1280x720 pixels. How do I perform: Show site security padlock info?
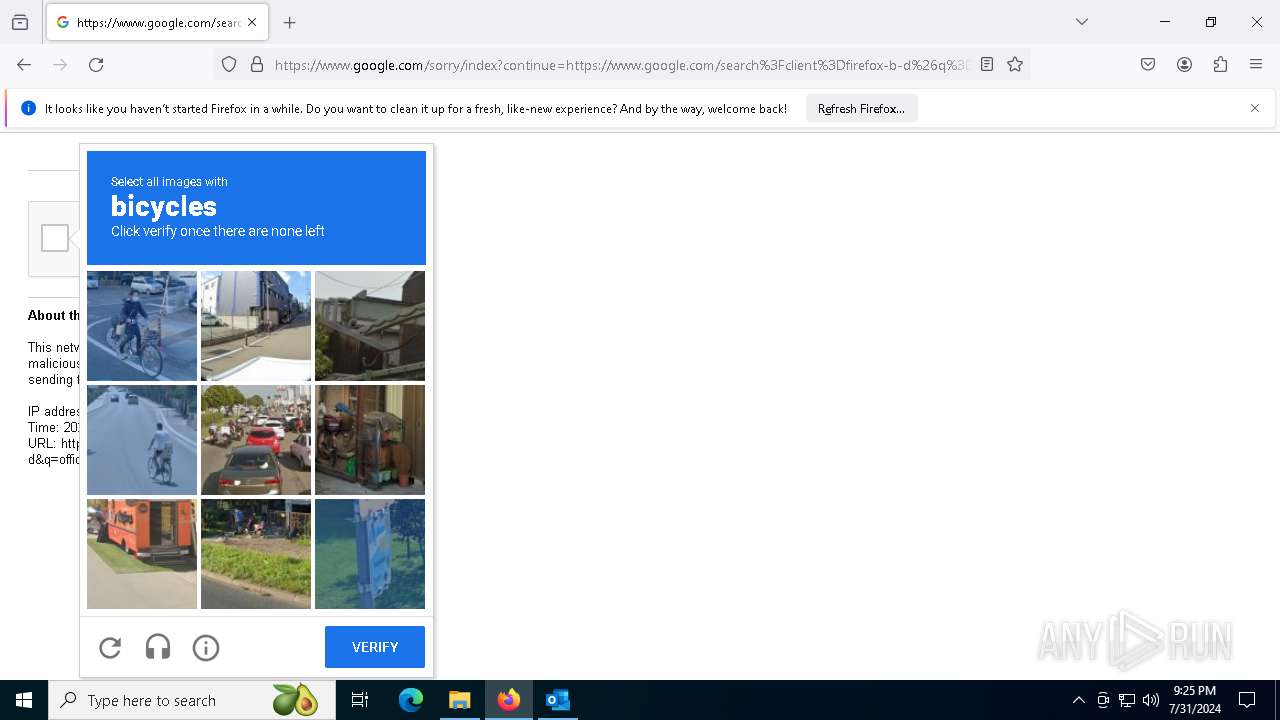pyautogui.click(x=257, y=65)
